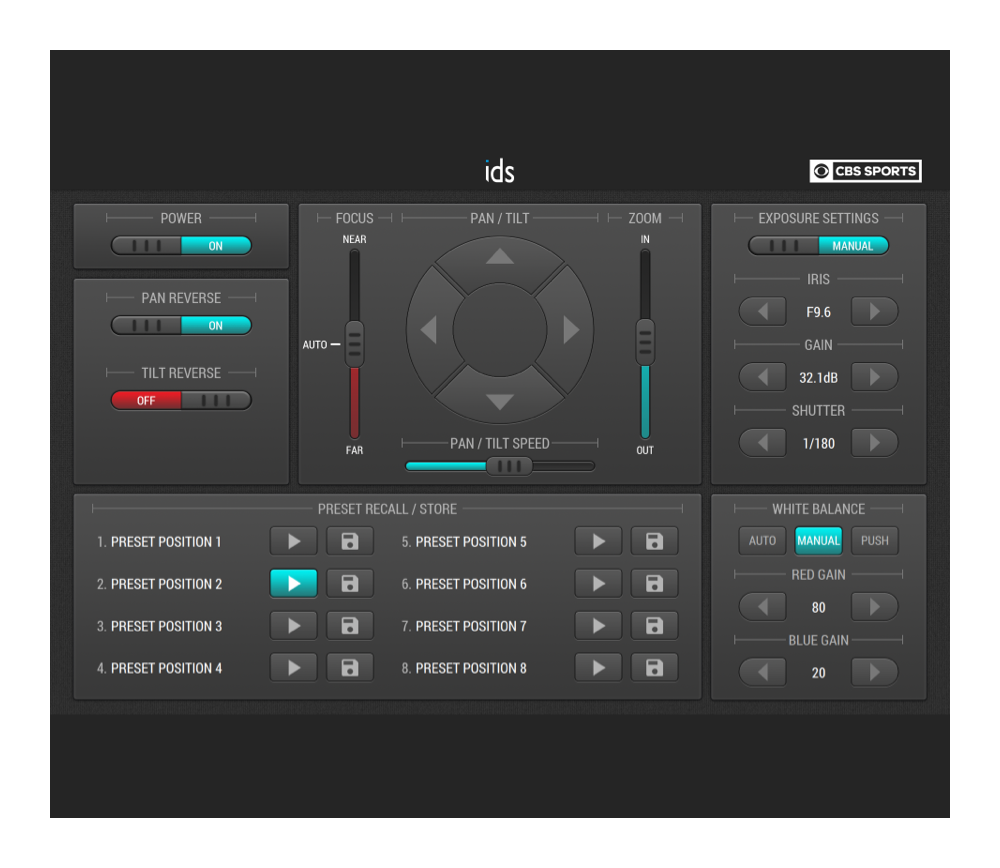This screenshot has width=1000, height=868.
Task: Store Preset Position 3 with save icon
Action: 350,625
